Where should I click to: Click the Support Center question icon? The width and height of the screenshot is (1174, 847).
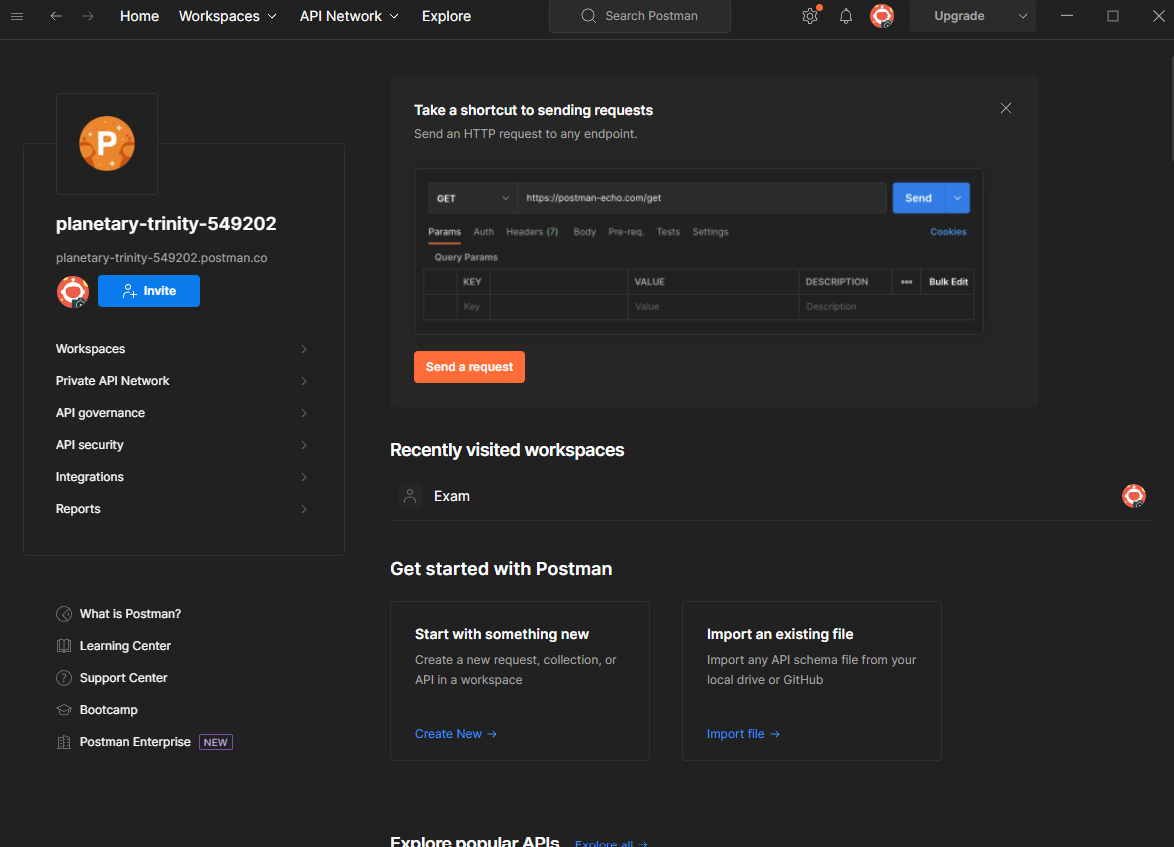pyautogui.click(x=64, y=678)
